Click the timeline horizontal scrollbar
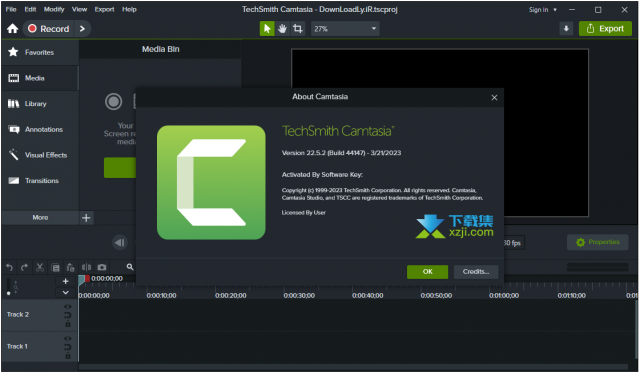The width and height of the screenshot is (640, 373). [353, 367]
